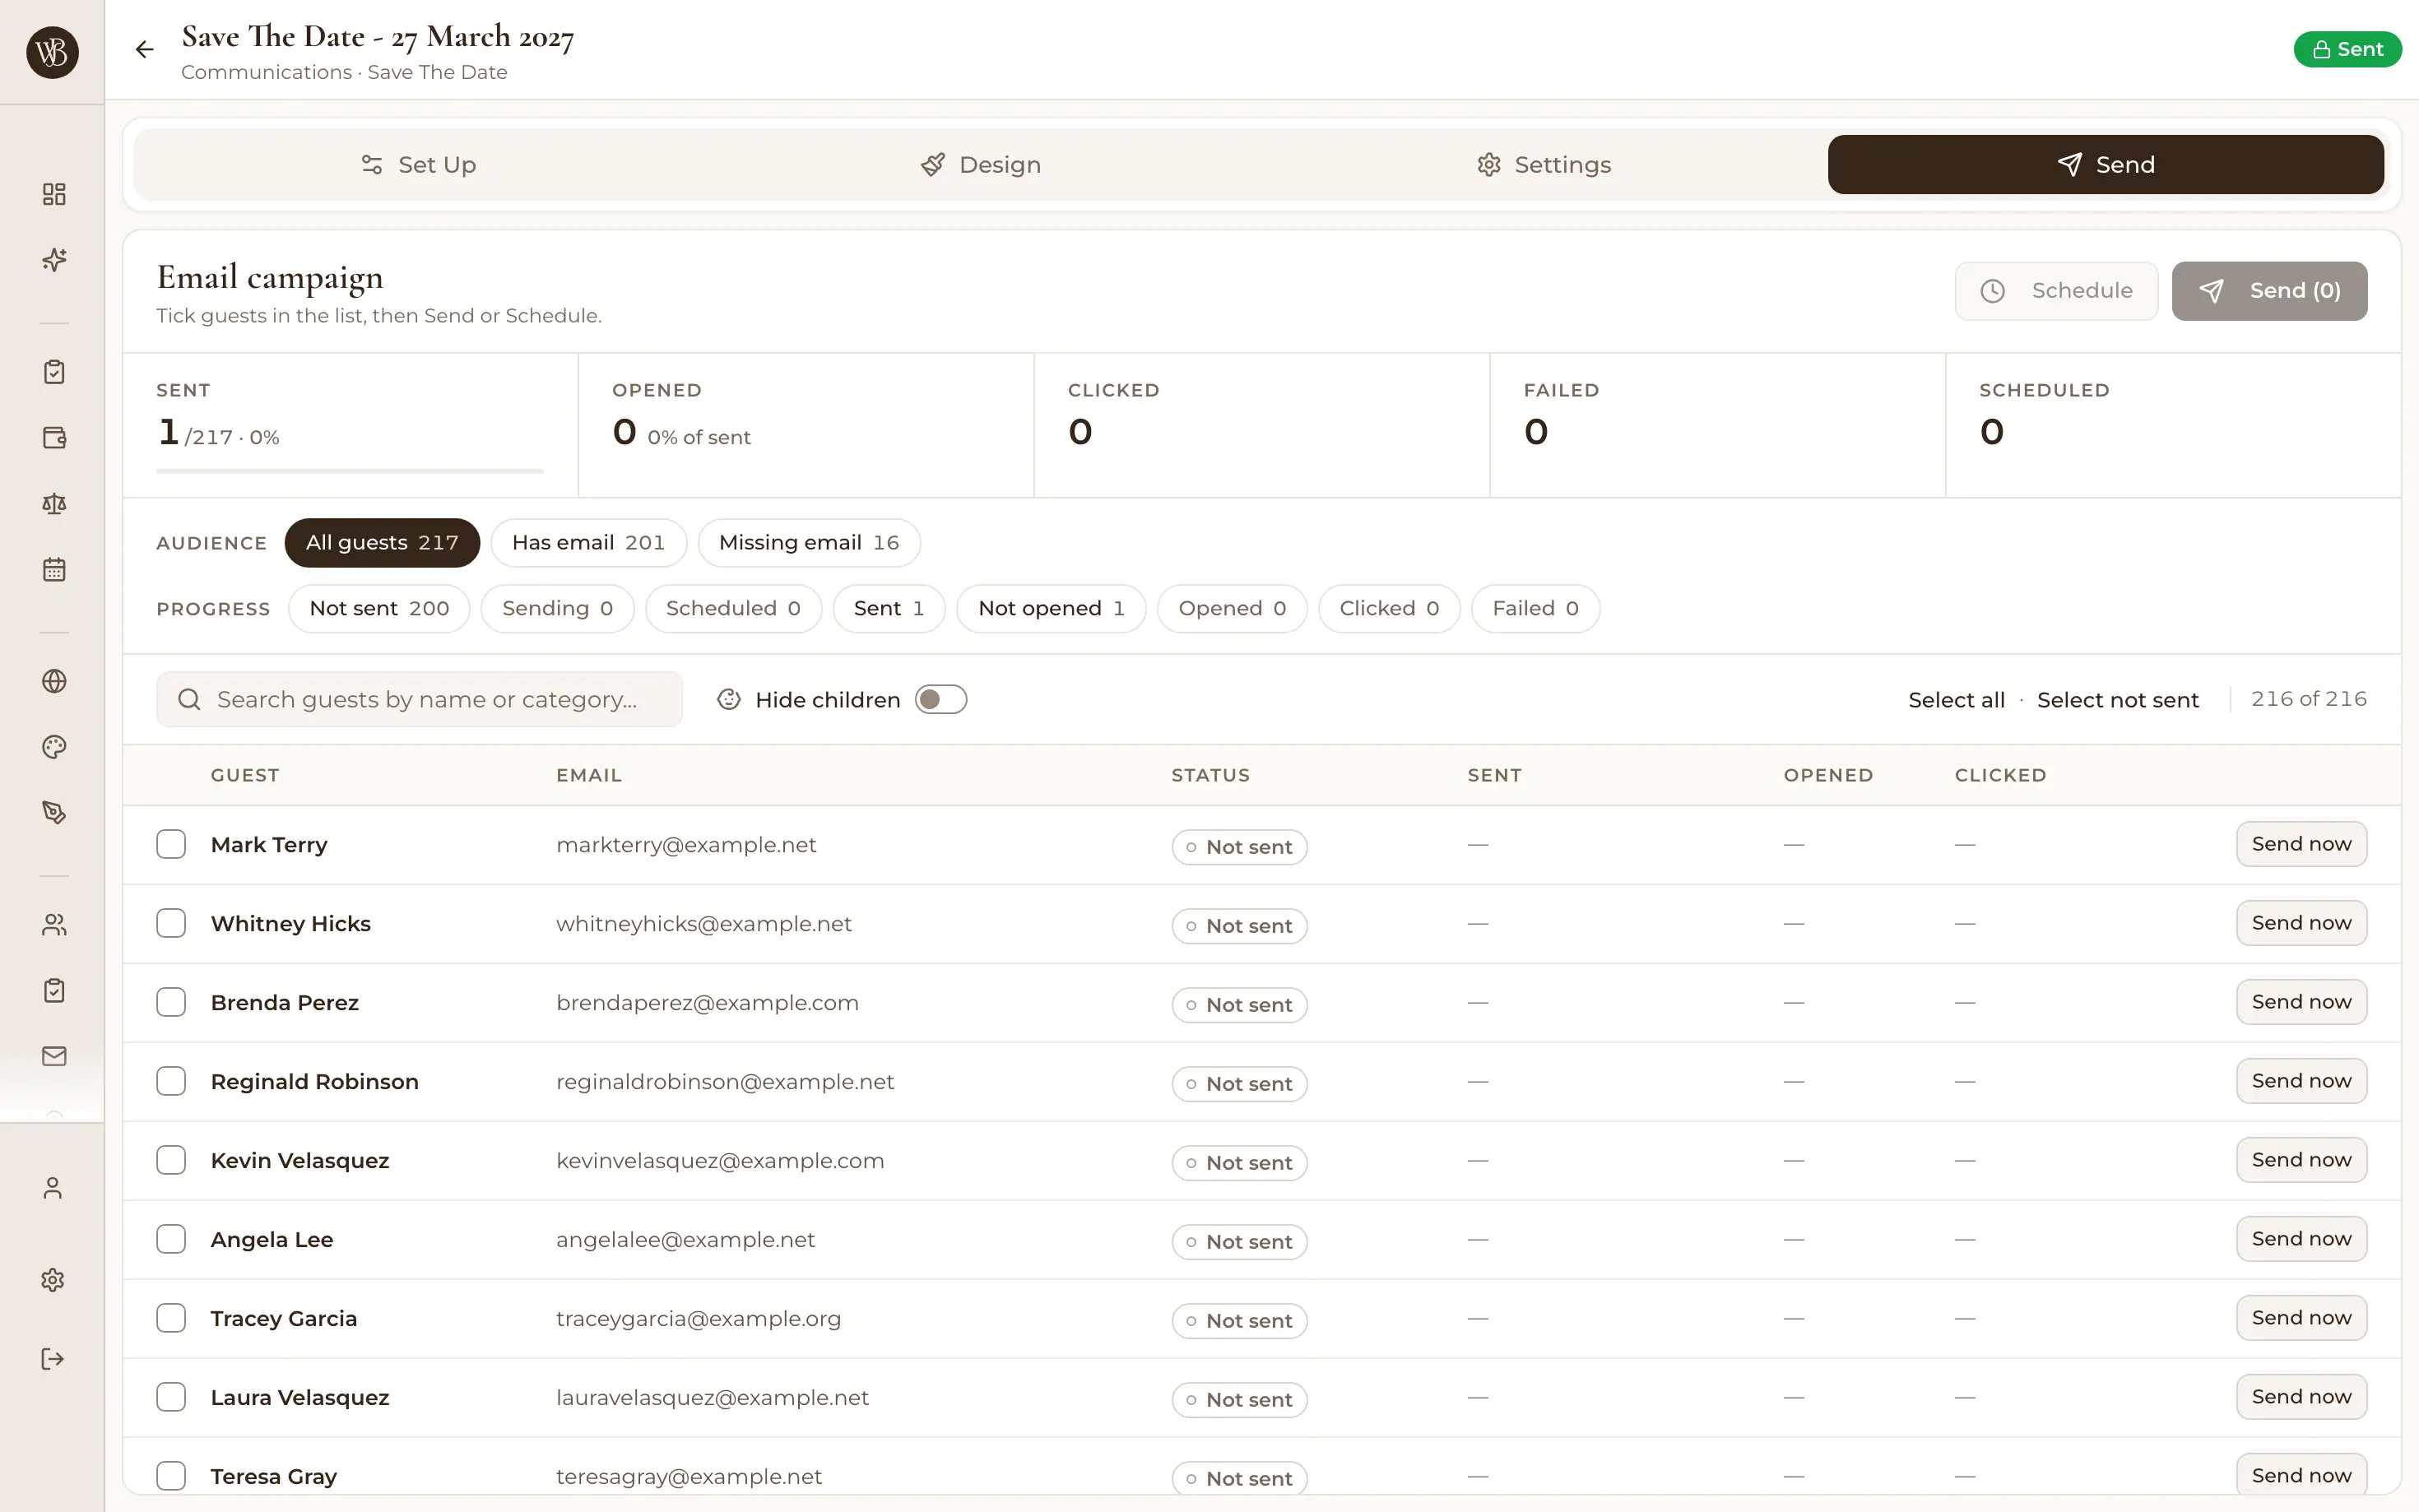This screenshot has width=2419, height=1512.
Task: Click Select all link
Action: (x=1956, y=700)
